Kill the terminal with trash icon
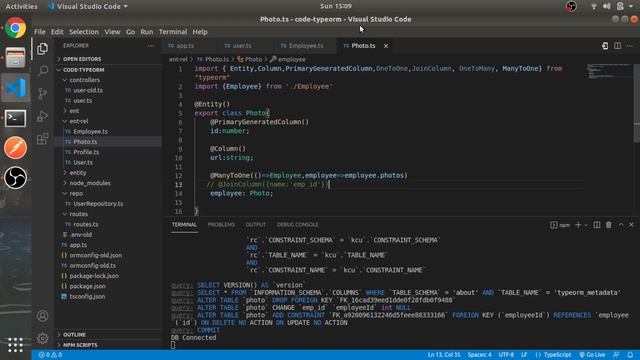Viewport: 640px width, 360px height. 609,225
